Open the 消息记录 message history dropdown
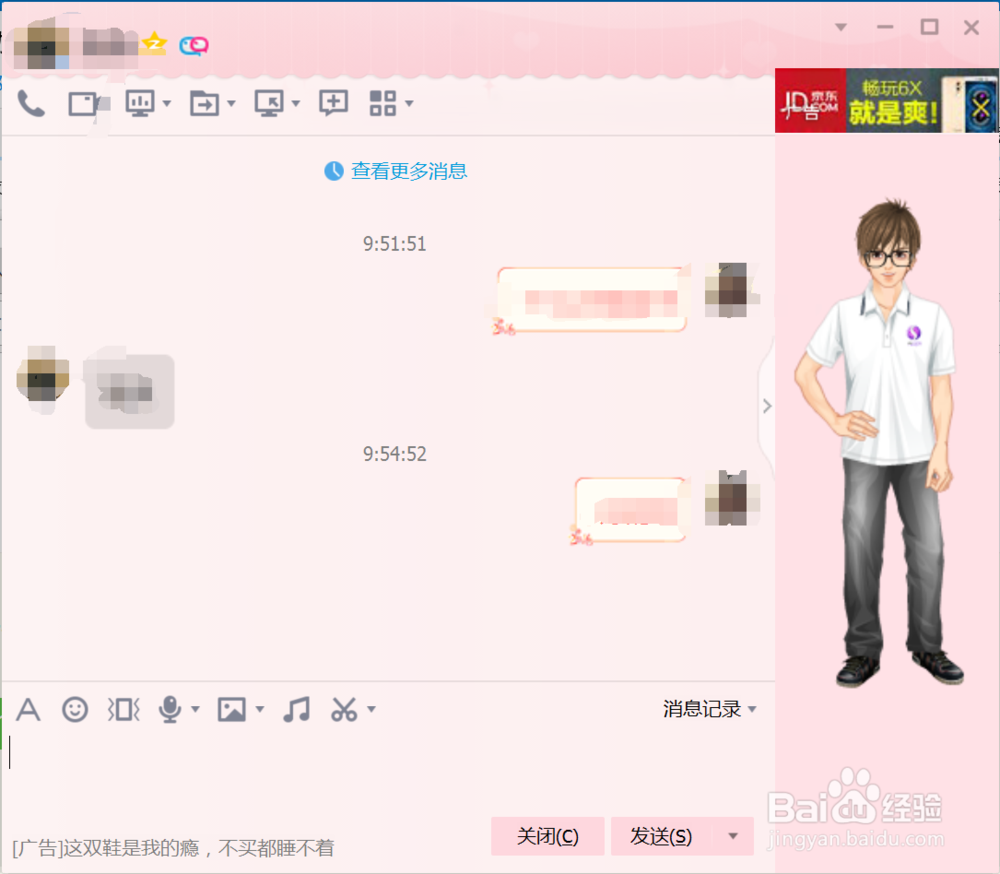Viewport: 1000px width, 874px height. point(709,709)
